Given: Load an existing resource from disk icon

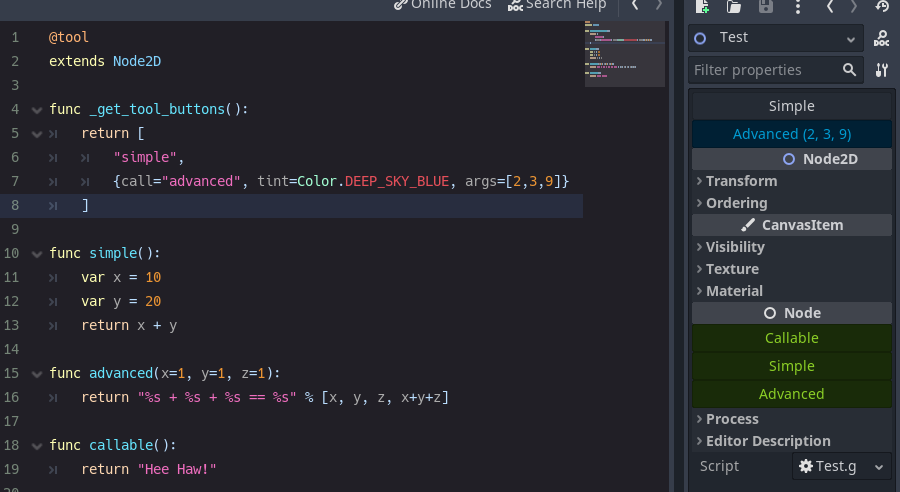Looking at the screenshot, I should pos(734,6).
